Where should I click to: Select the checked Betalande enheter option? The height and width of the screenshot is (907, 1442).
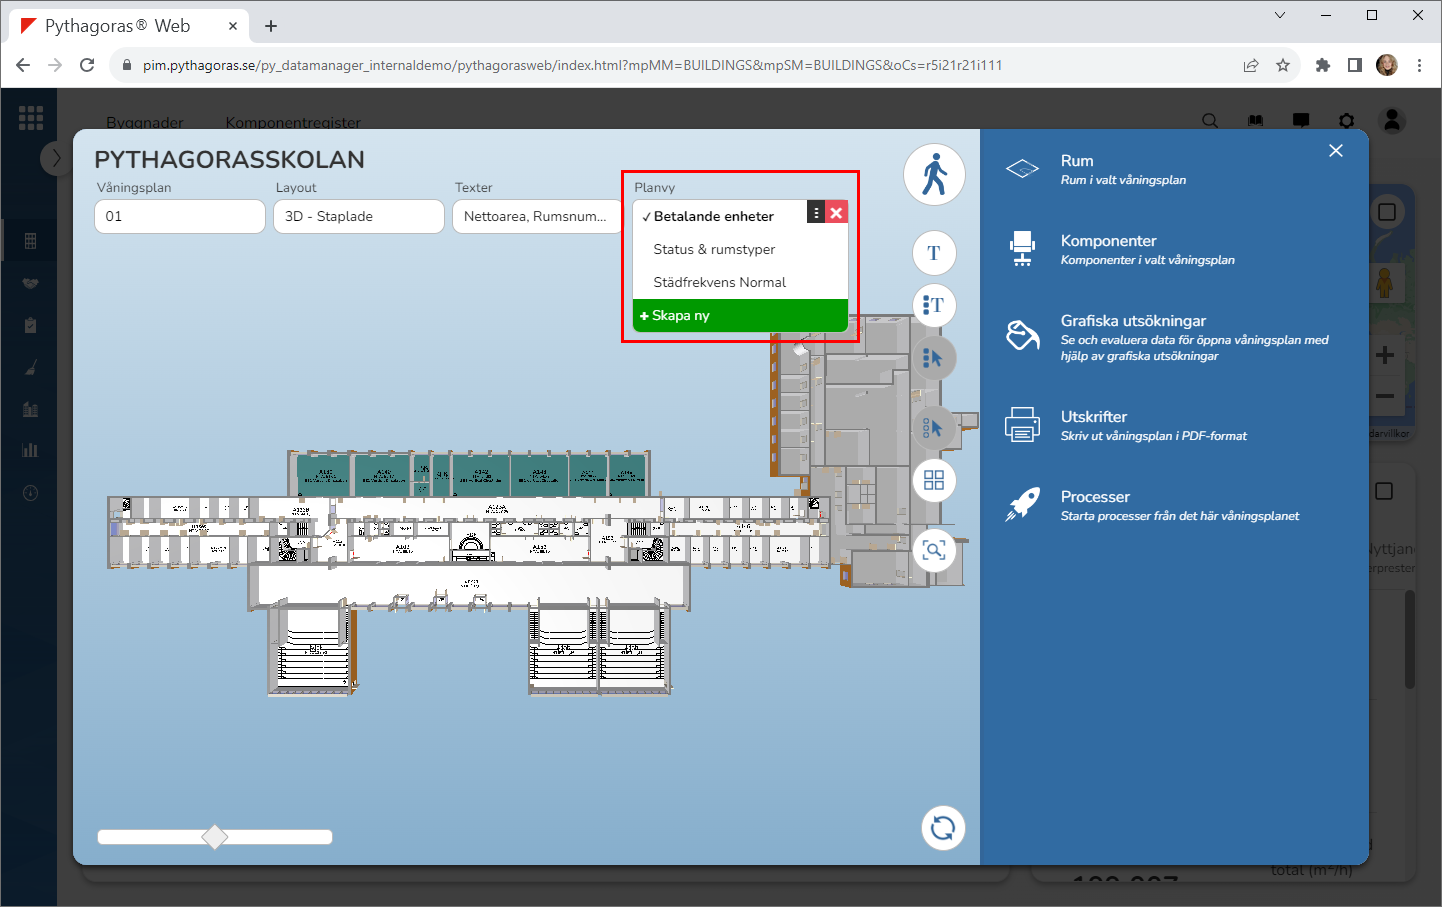click(x=714, y=216)
